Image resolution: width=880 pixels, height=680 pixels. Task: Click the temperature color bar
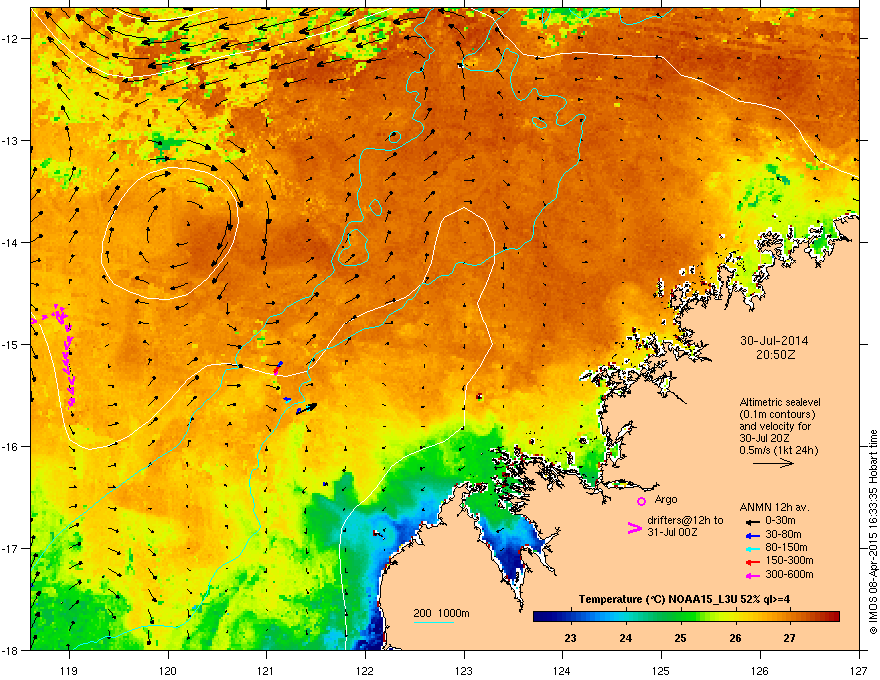[x=686, y=617]
